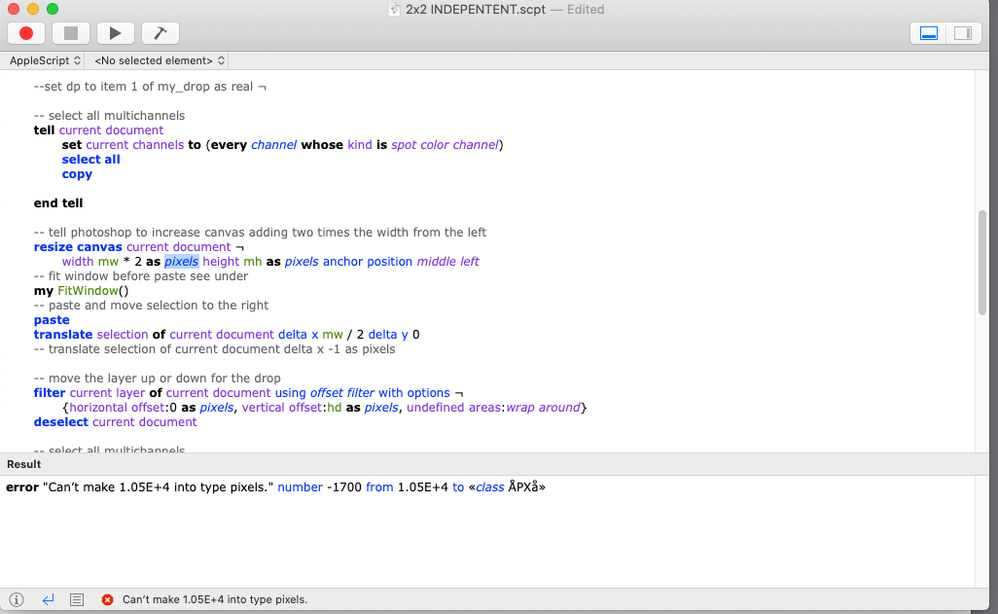Screen dimensions: 998x614
Task: Click the Stop script icon
Action: click(x=70, y=33)
